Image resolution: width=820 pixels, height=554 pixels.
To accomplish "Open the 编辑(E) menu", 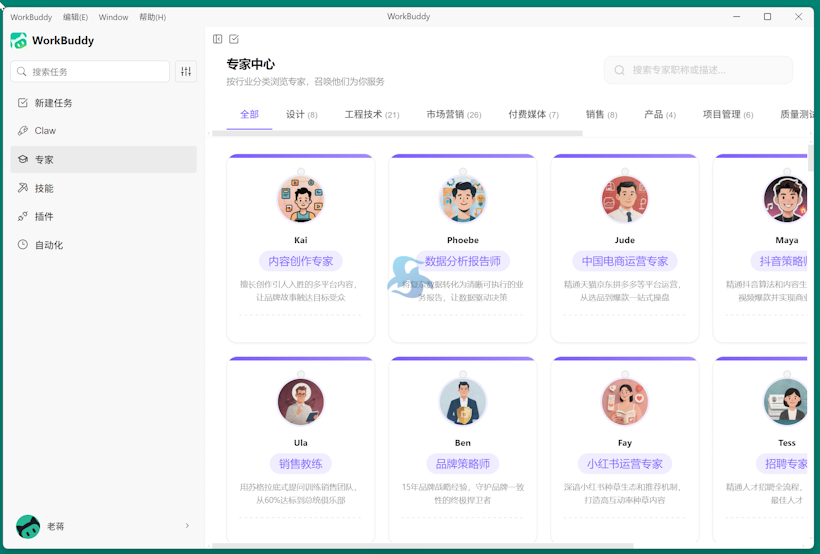I will point(75,17).
